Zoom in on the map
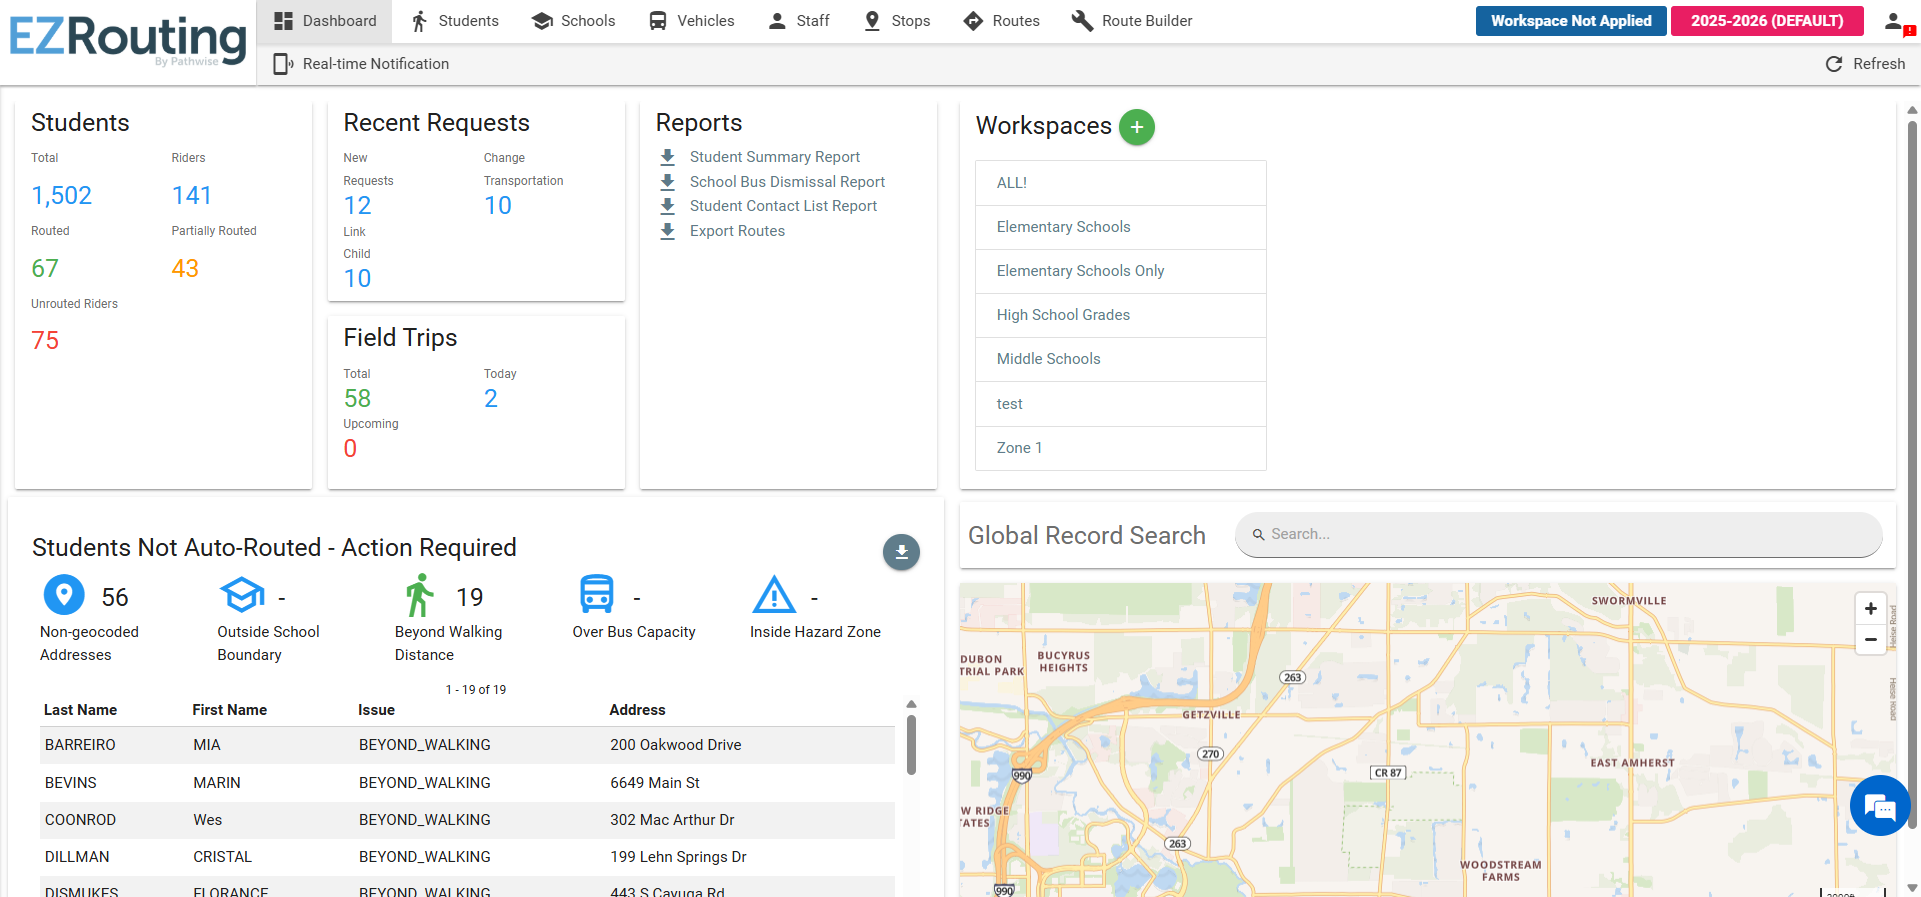1921x897 pixels. [x=1870, y=608]
